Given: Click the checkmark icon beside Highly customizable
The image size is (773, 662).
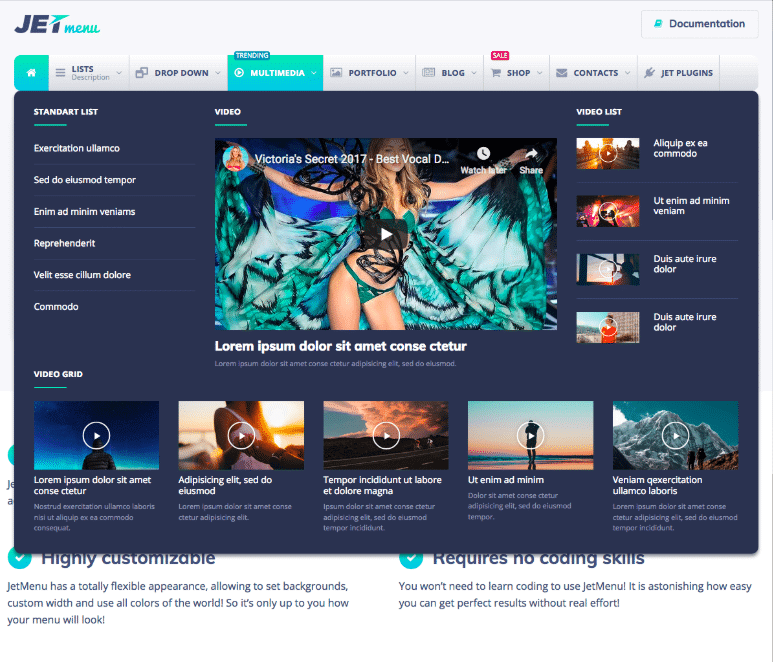Looking at the screenshot, I should point(20,558).
